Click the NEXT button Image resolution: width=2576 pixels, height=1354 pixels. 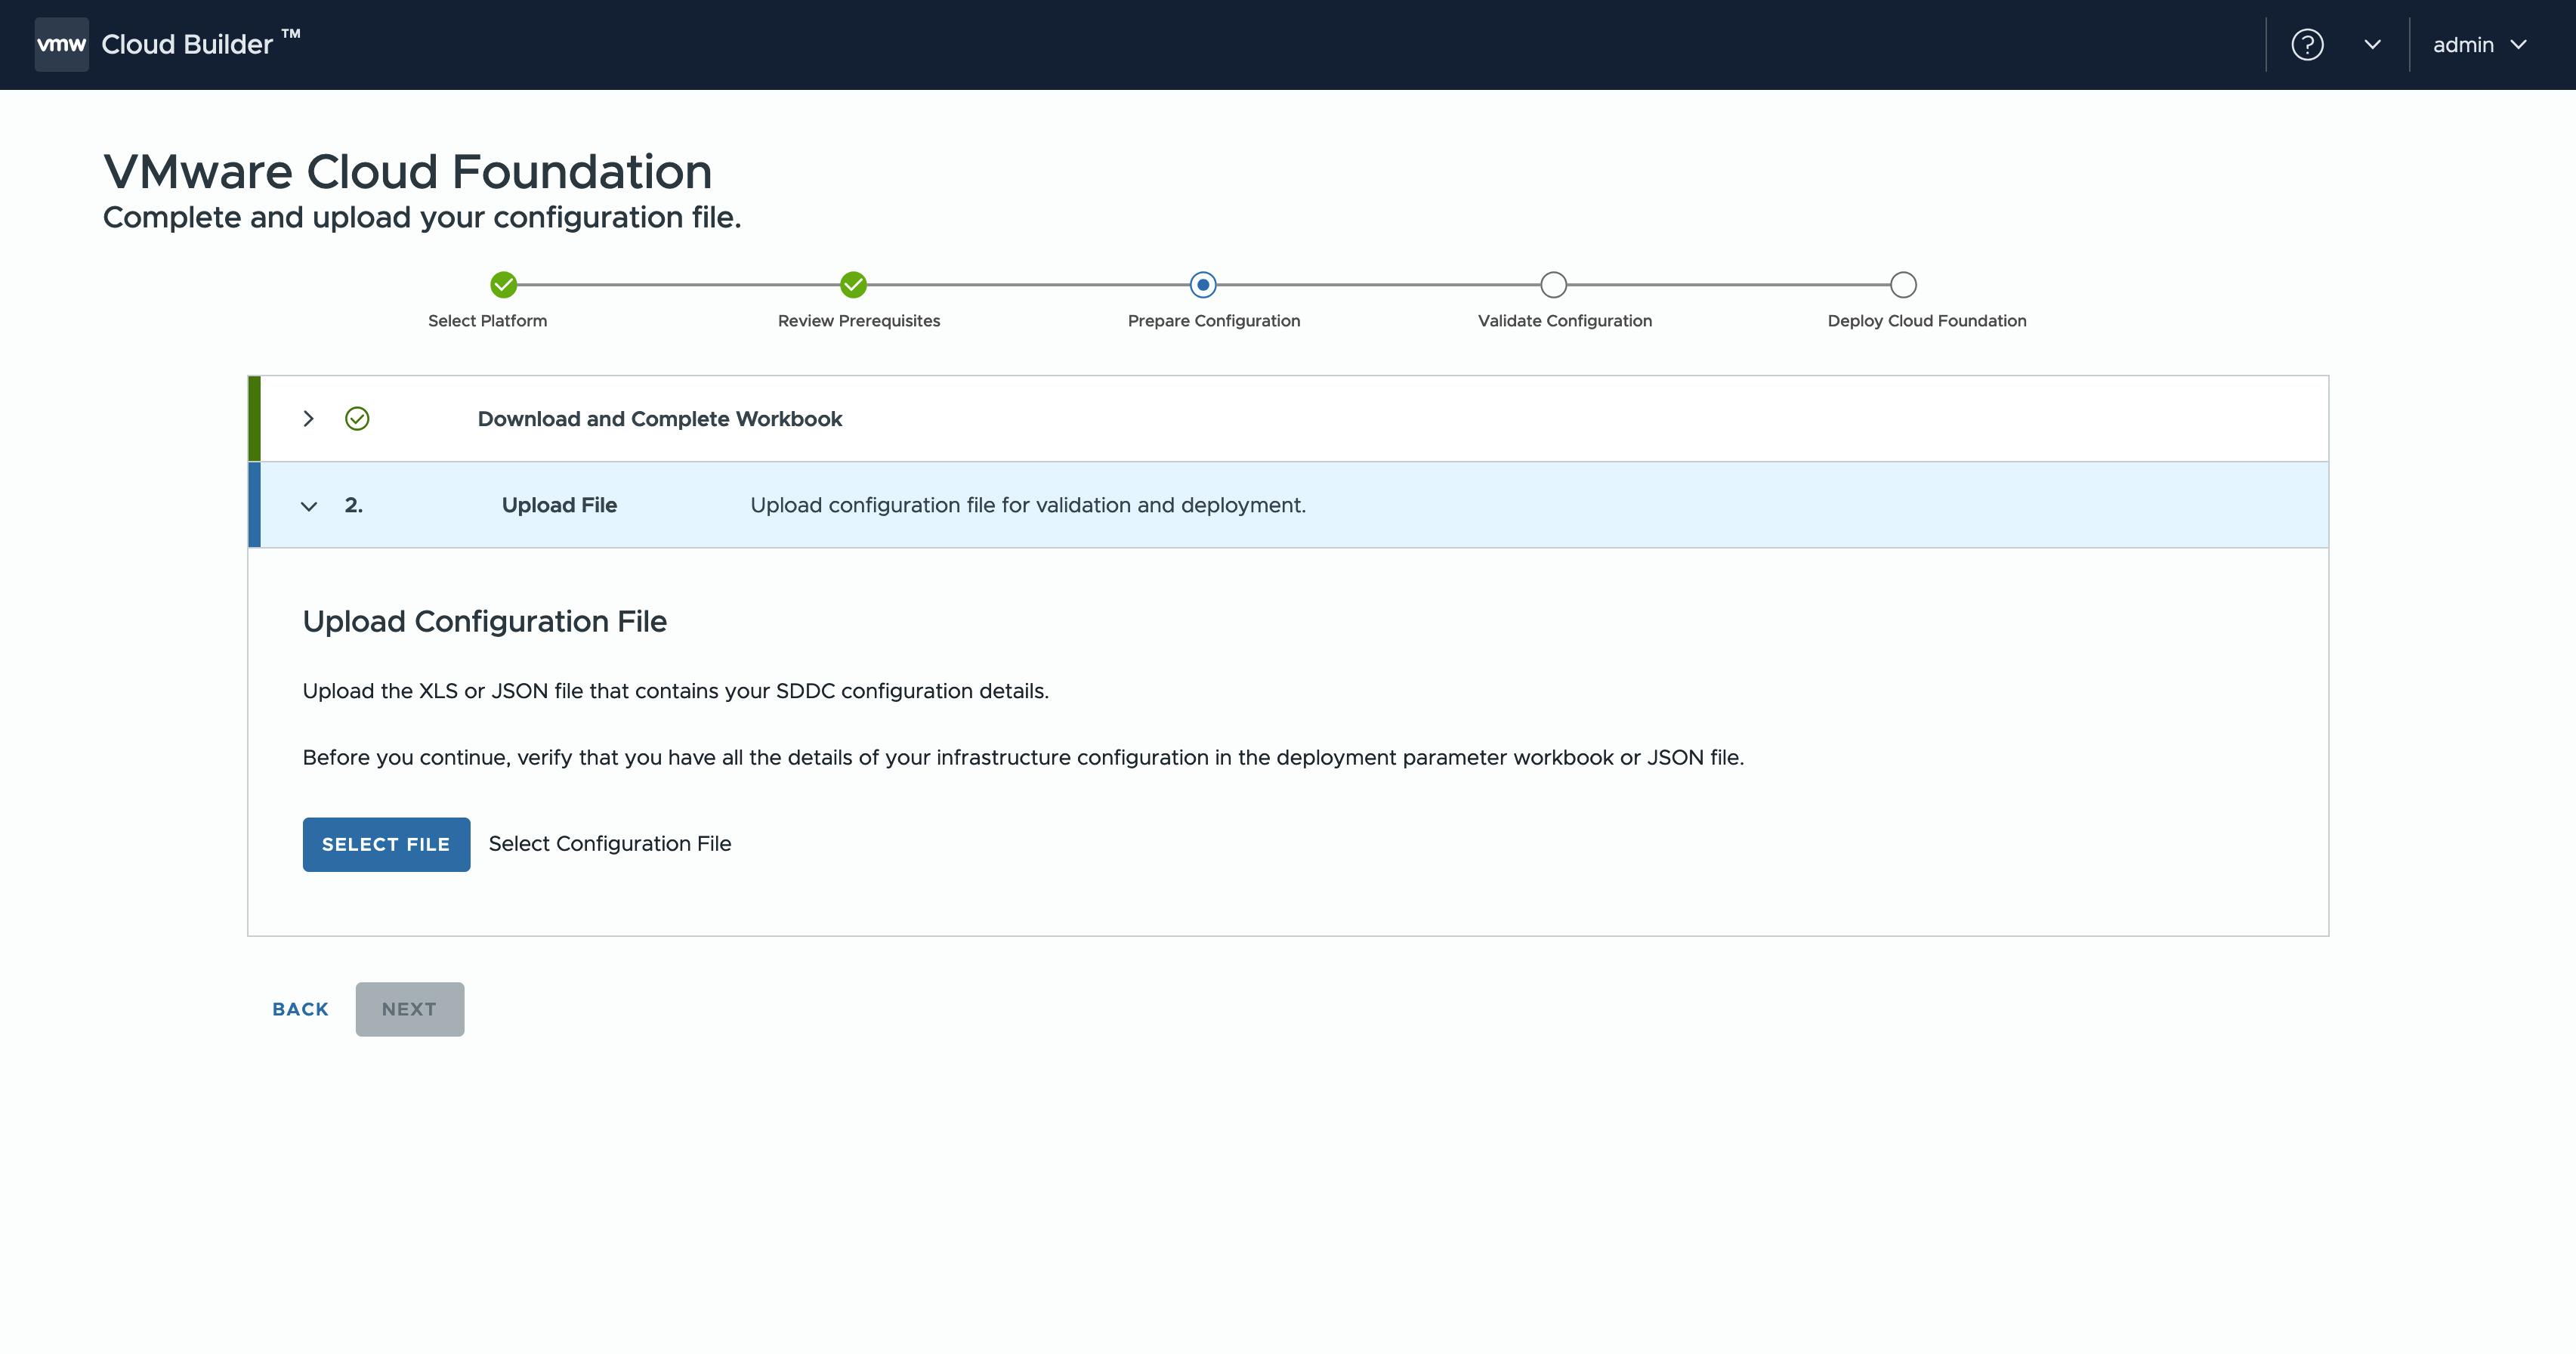409,1009
